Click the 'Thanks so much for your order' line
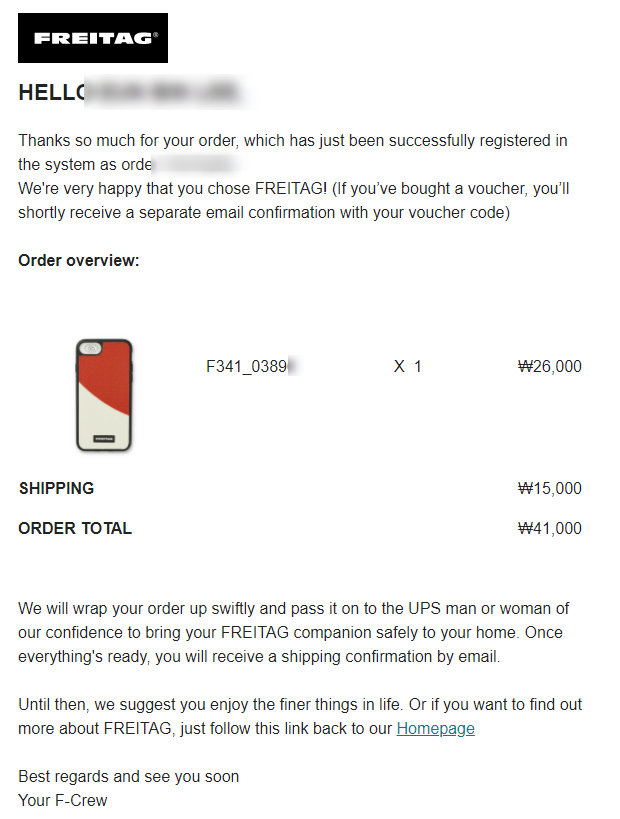 293,141
